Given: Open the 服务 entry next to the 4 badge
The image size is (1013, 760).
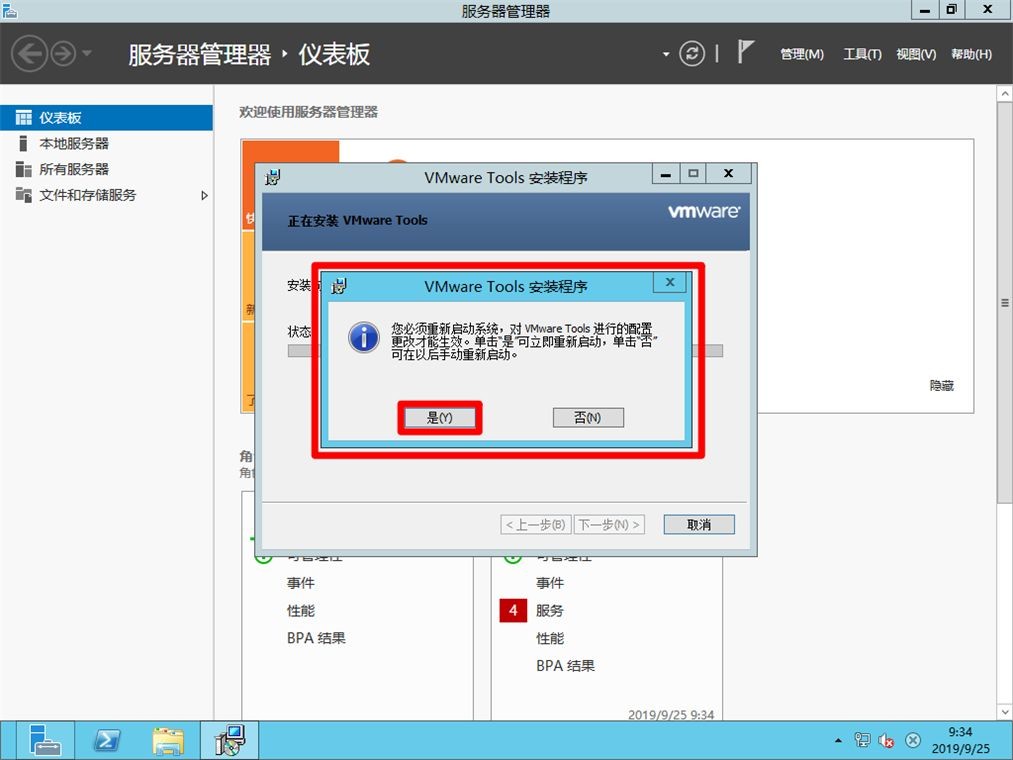Looking at the screenshot, I should pos(550,611).
